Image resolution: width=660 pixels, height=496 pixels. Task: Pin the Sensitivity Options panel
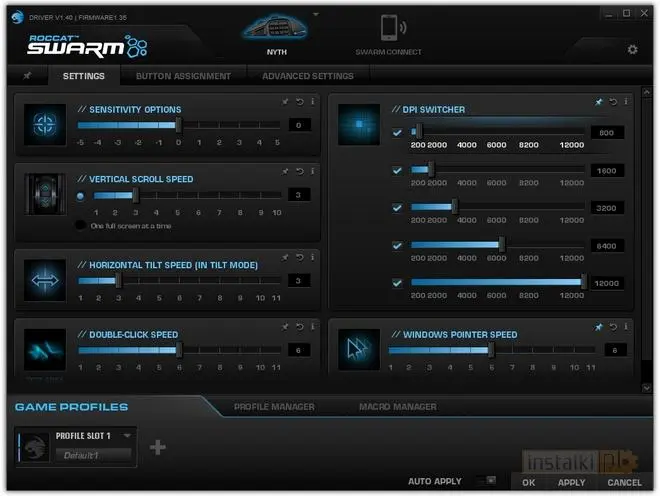pyautogui.click(x=285, y=101)
